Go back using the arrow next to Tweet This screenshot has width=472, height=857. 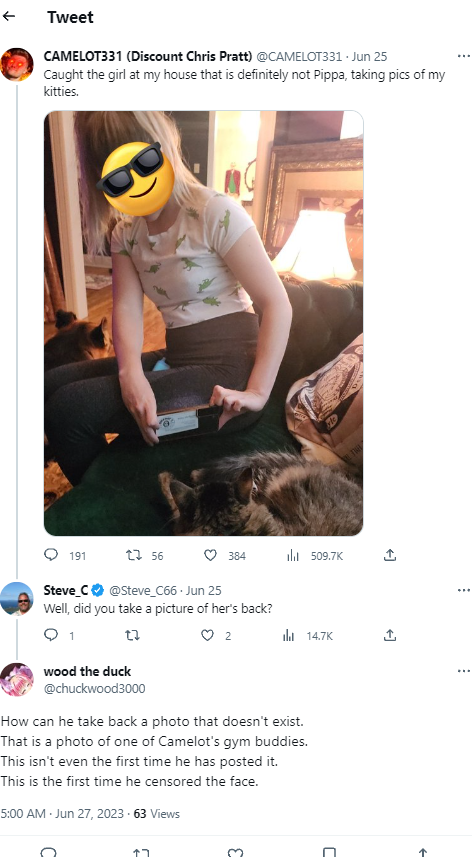point(8,16)
